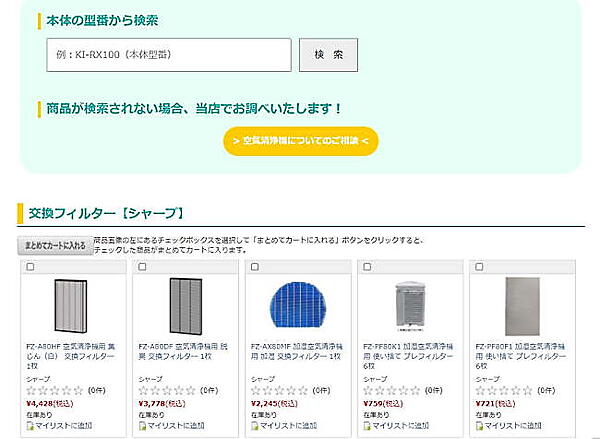Screen dimensions: 600x439
Task: Click the ¥2,245 price text
Action: (274, 403)
